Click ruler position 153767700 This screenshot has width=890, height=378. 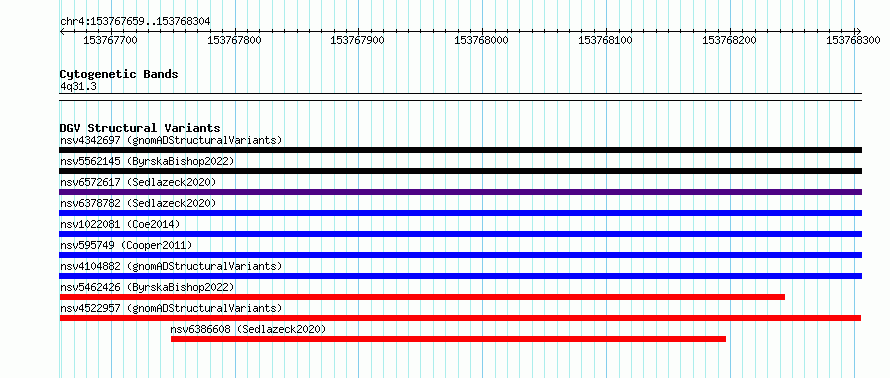[110, 40]
